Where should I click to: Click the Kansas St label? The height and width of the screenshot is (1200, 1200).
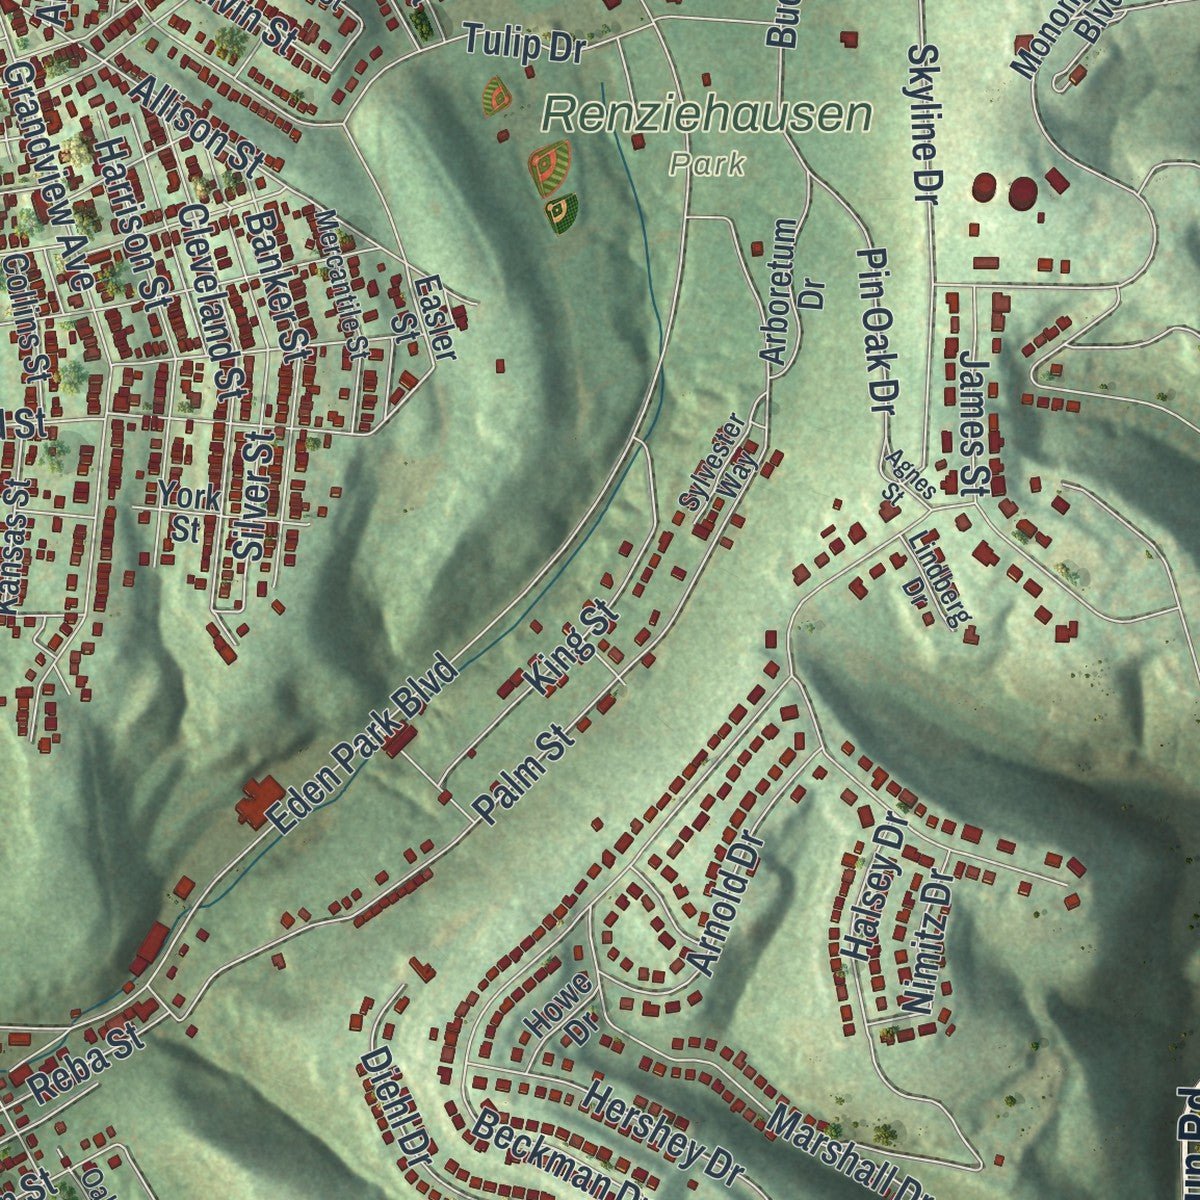(12, 545)
